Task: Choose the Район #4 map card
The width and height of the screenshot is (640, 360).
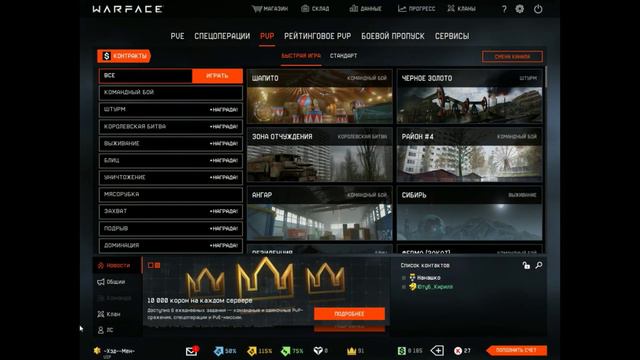Action: click(470, 155)
